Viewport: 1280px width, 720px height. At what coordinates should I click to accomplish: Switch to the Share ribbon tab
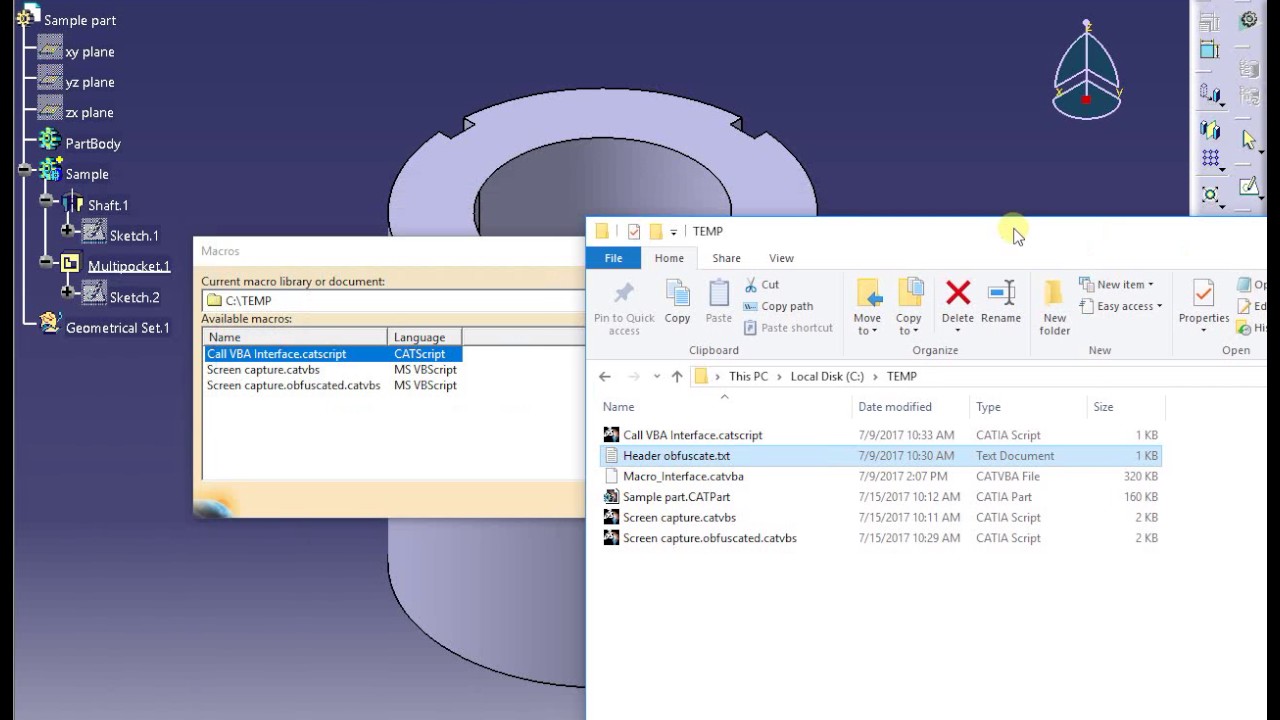click(726, 258)
